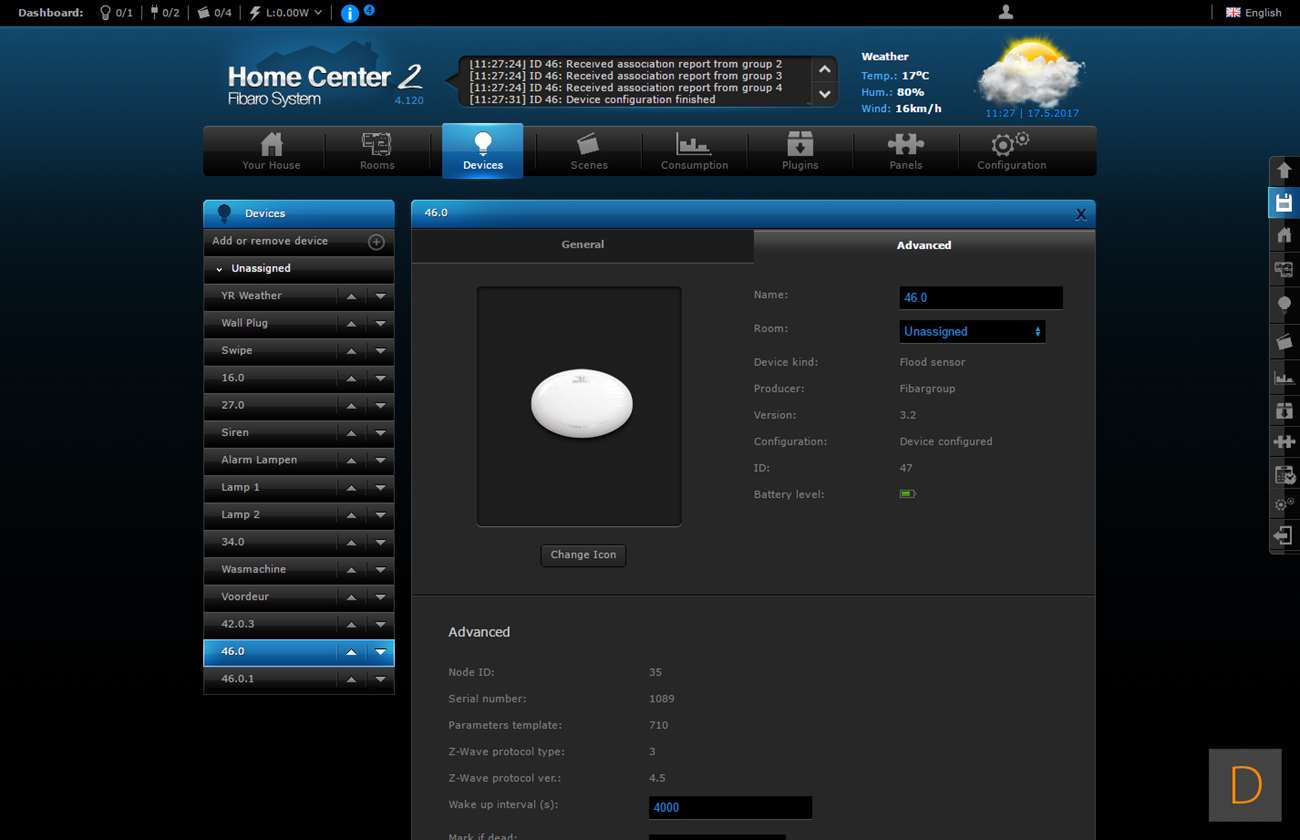The width and height of the screenshot is (1300, 840).
Task: Select device 16.0 in the list
Action: pos(233,378)
